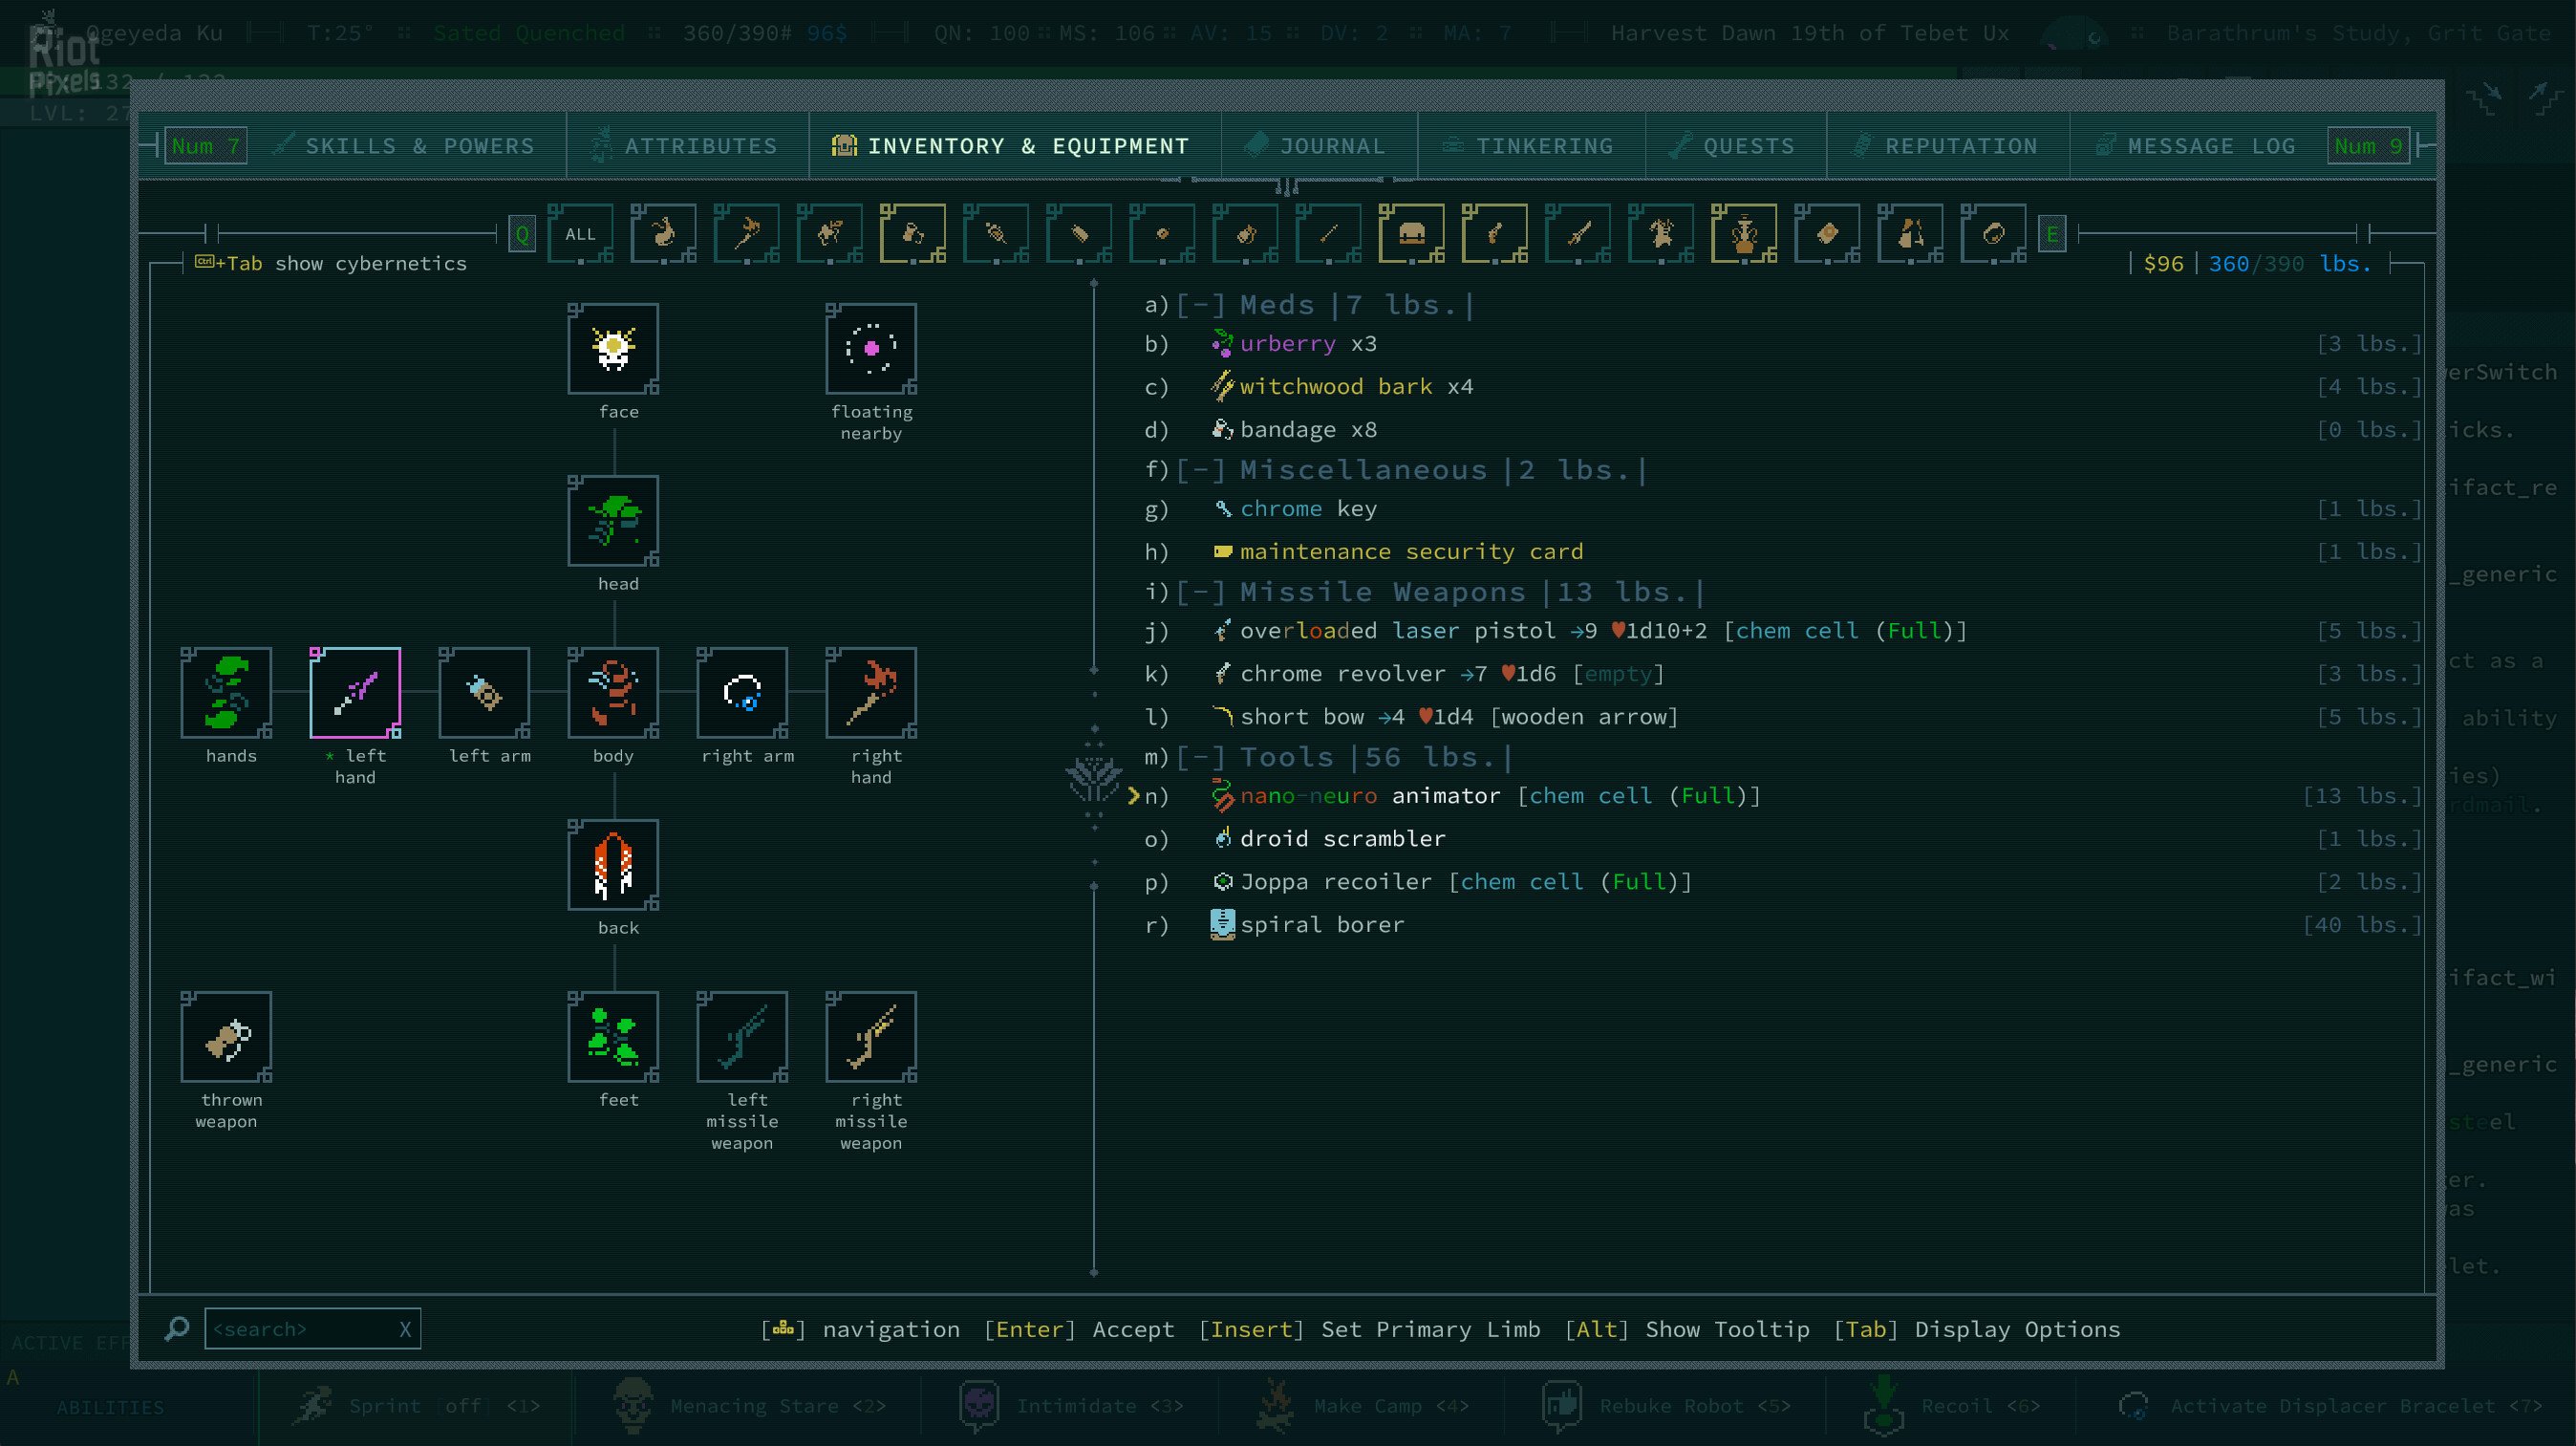Use the Intimidate ability
The height and width of the screenshot is (1446, 2576).
click(1074, 1405)
